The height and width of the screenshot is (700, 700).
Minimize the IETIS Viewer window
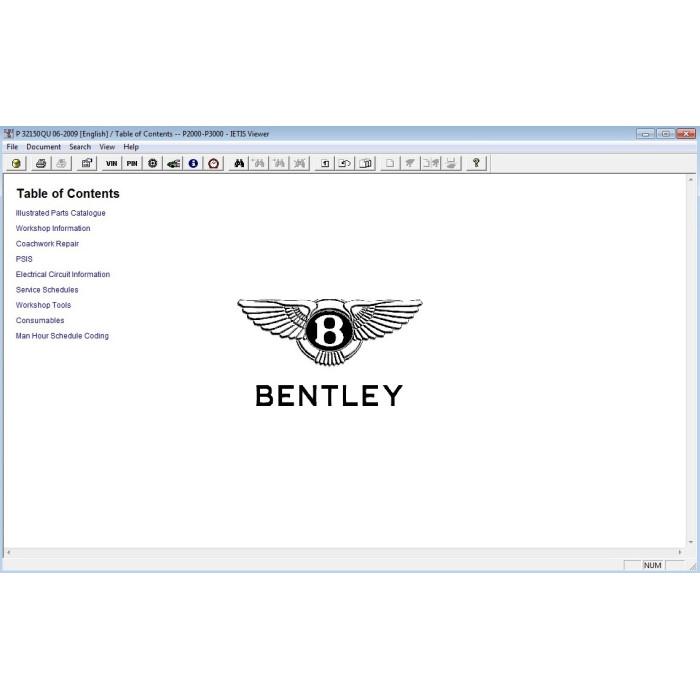click(x=646, y=133)
